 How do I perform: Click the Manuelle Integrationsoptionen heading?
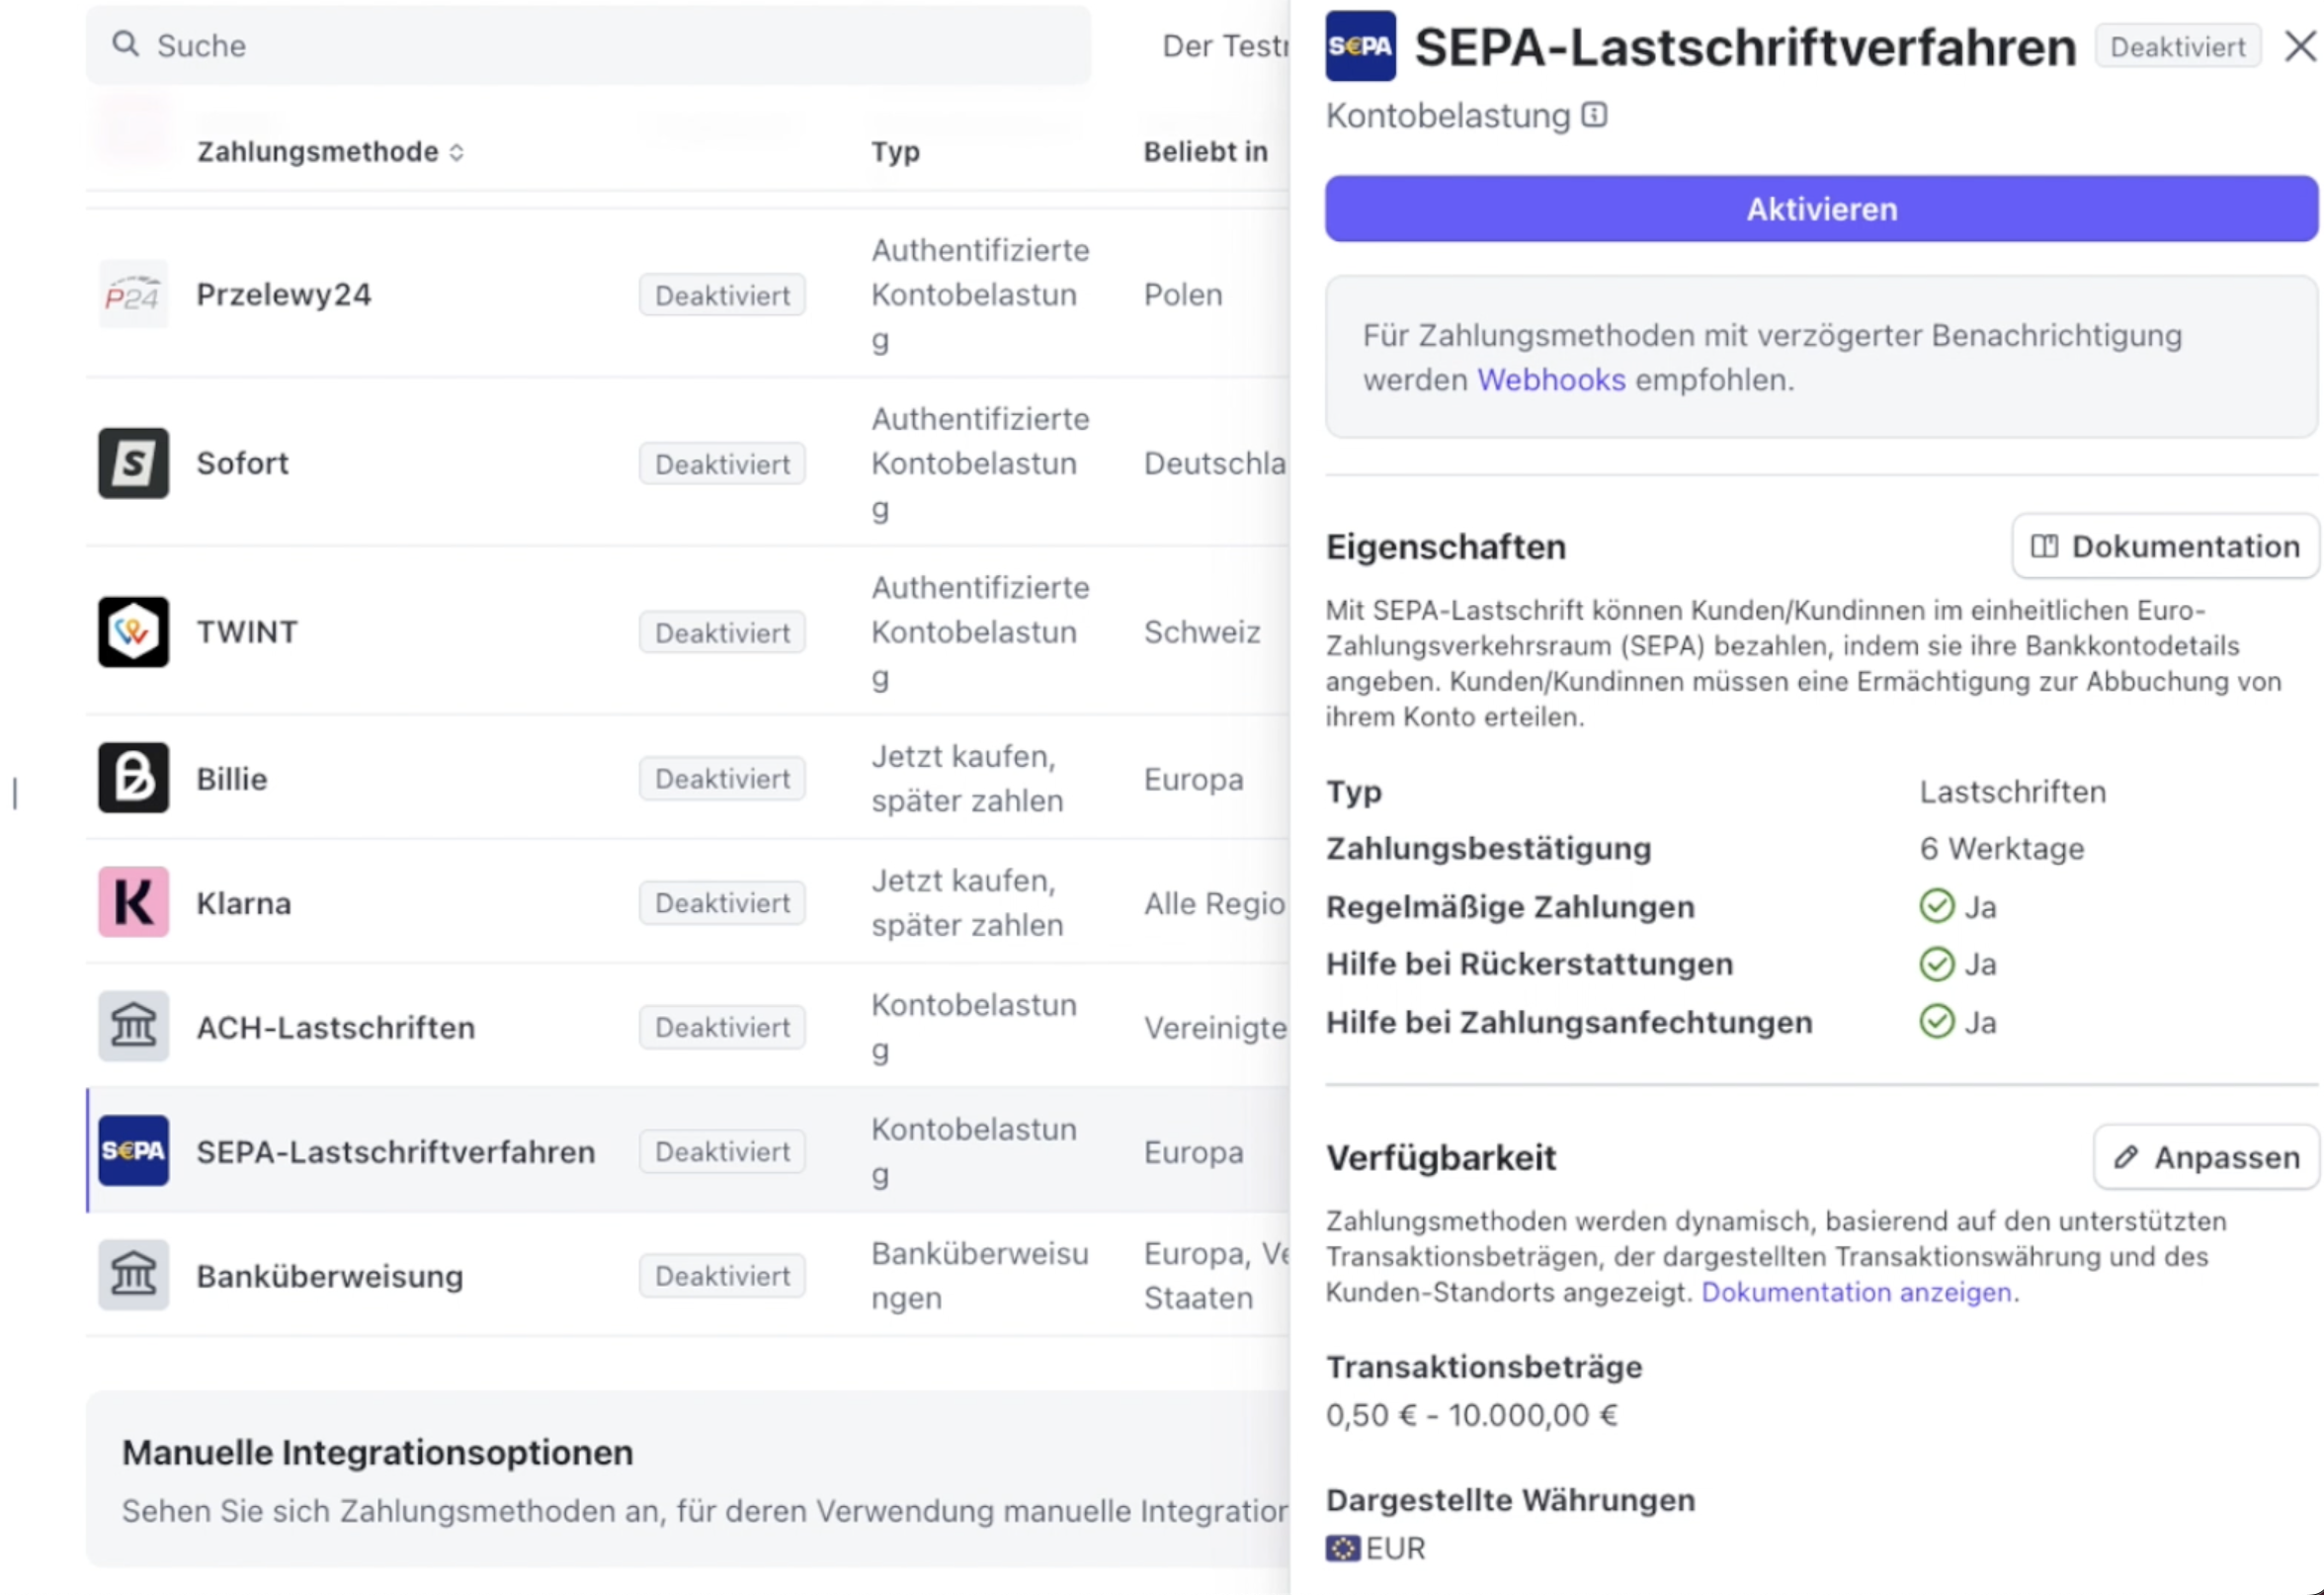[x=378, y=1452]
